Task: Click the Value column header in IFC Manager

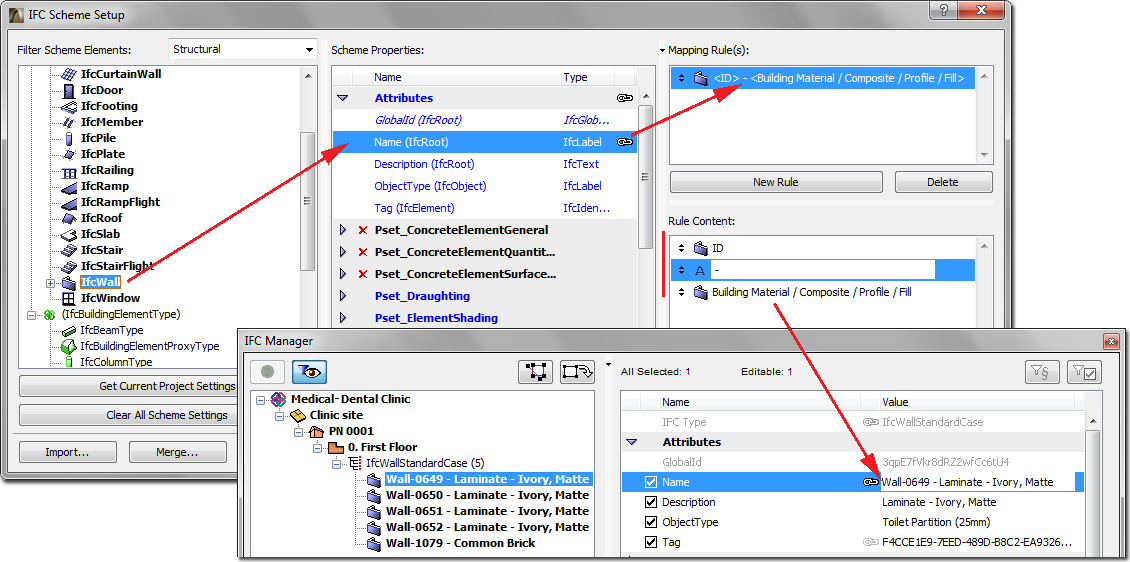Action: click(x=976, y=402)
